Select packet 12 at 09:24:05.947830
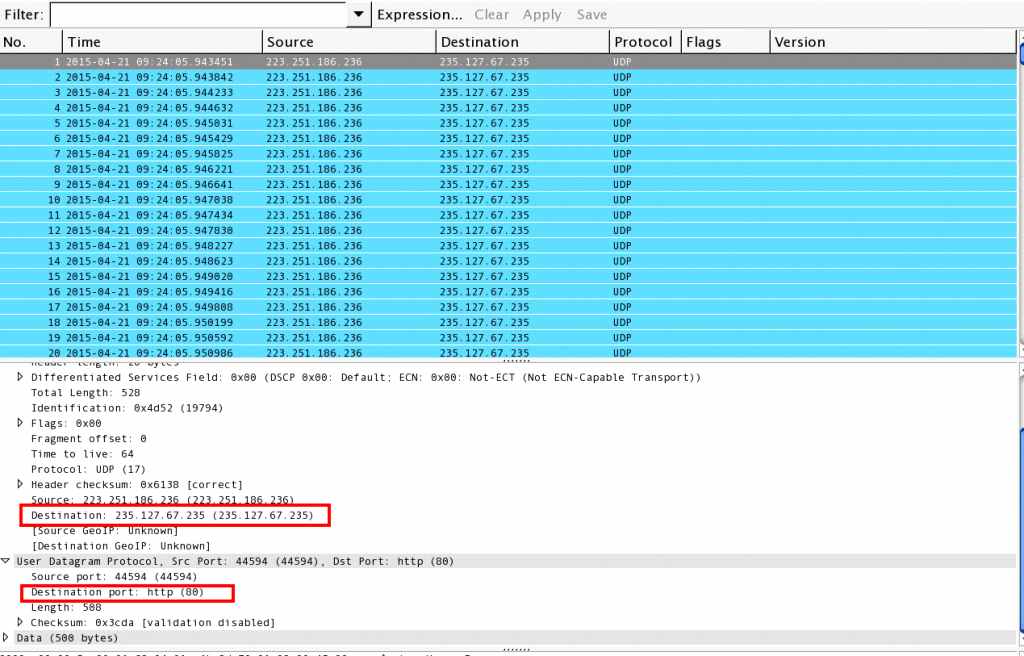The image size is (1024, 656). tap(508, 231)
